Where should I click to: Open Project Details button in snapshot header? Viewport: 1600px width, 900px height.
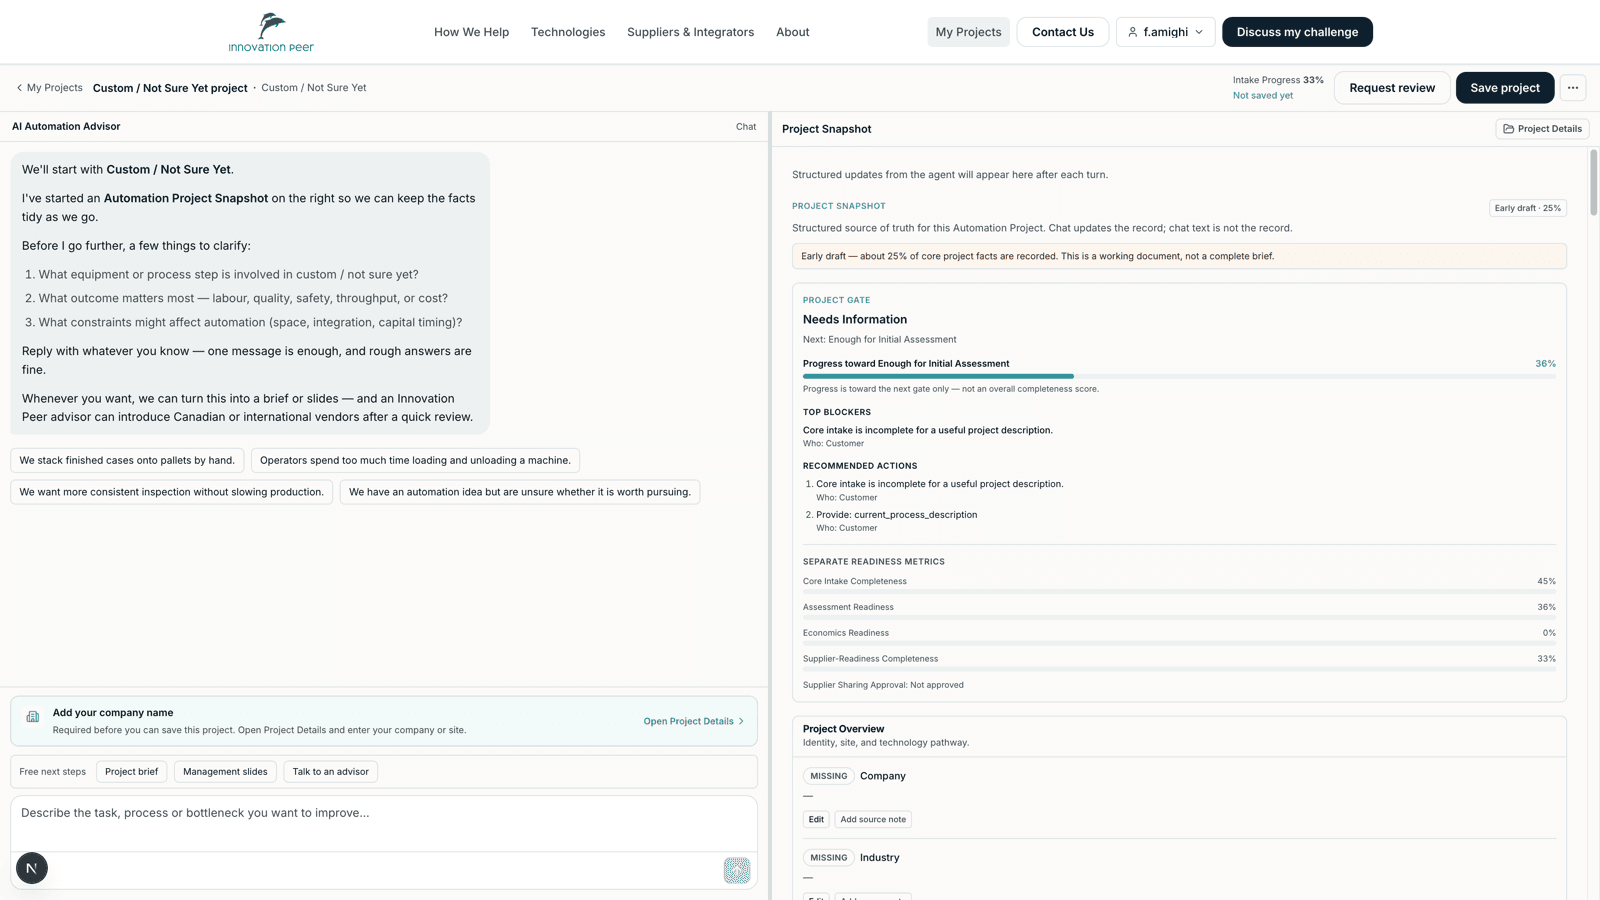pos(1542,129)
